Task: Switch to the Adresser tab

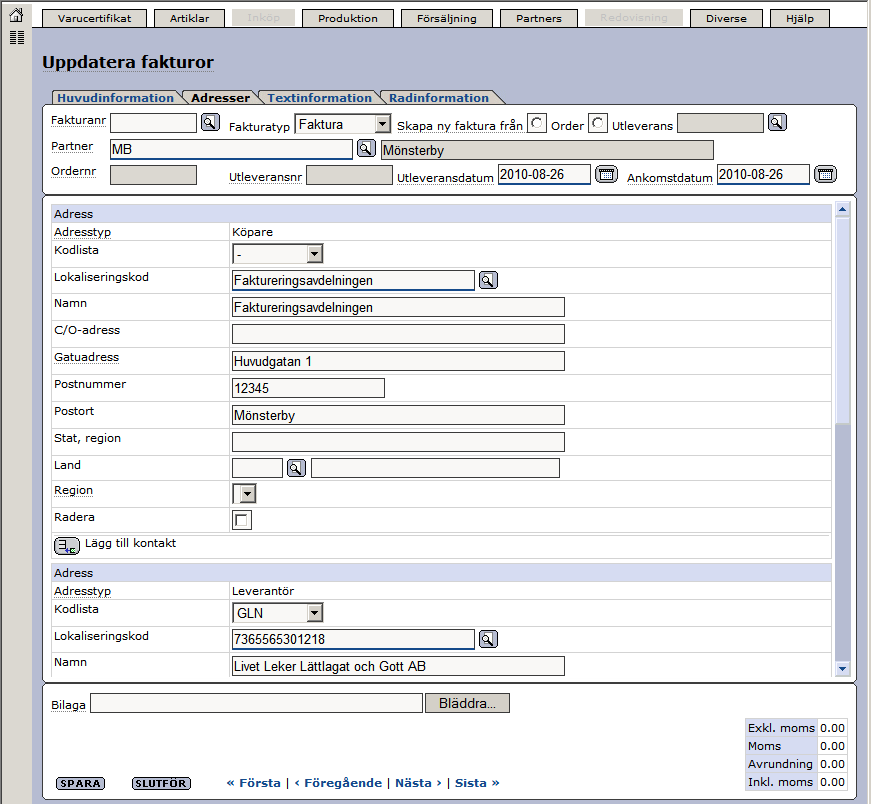Action: [x=221, y=98]
